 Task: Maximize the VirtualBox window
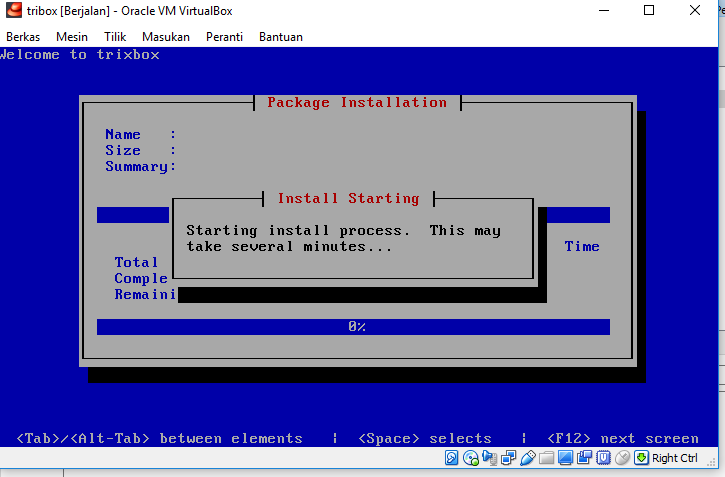649,10
